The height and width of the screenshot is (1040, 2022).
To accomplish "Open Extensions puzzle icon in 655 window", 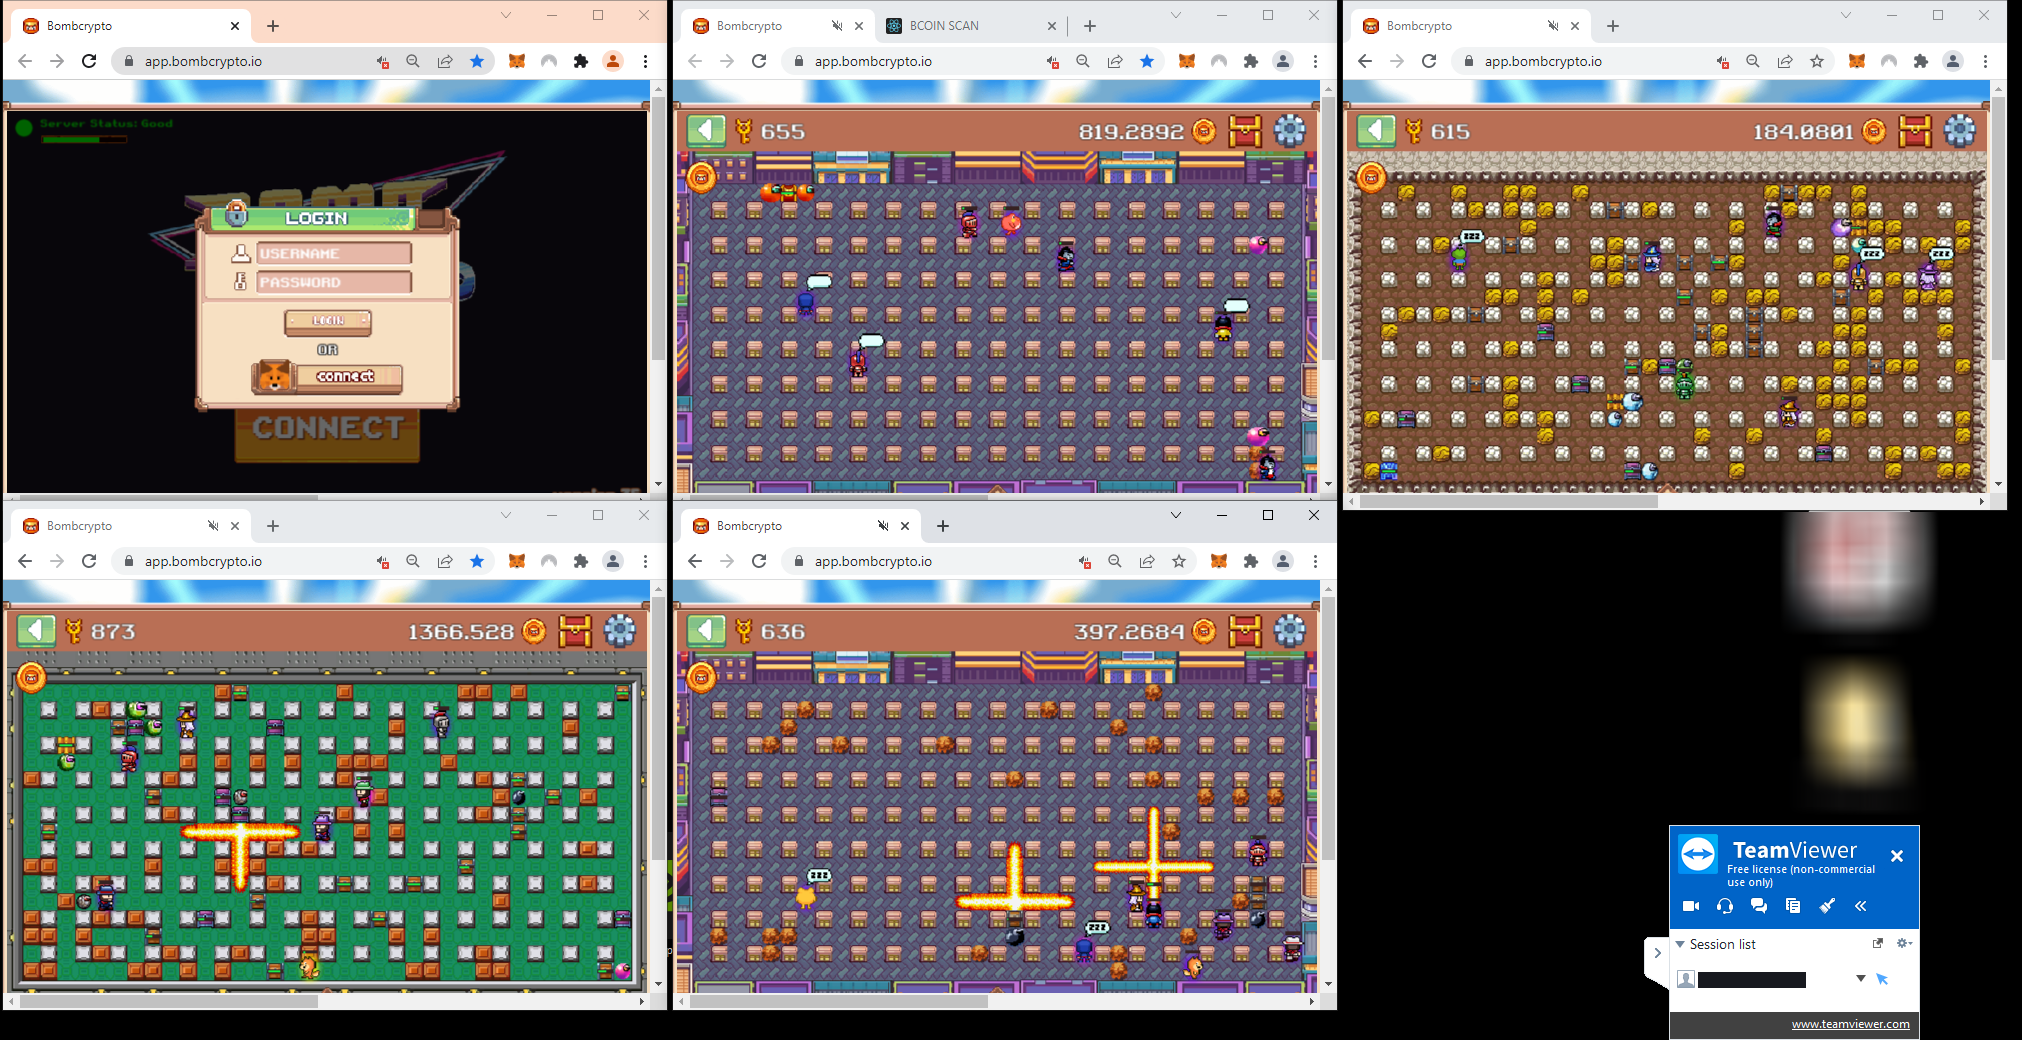I will (x=1251, y=61).
